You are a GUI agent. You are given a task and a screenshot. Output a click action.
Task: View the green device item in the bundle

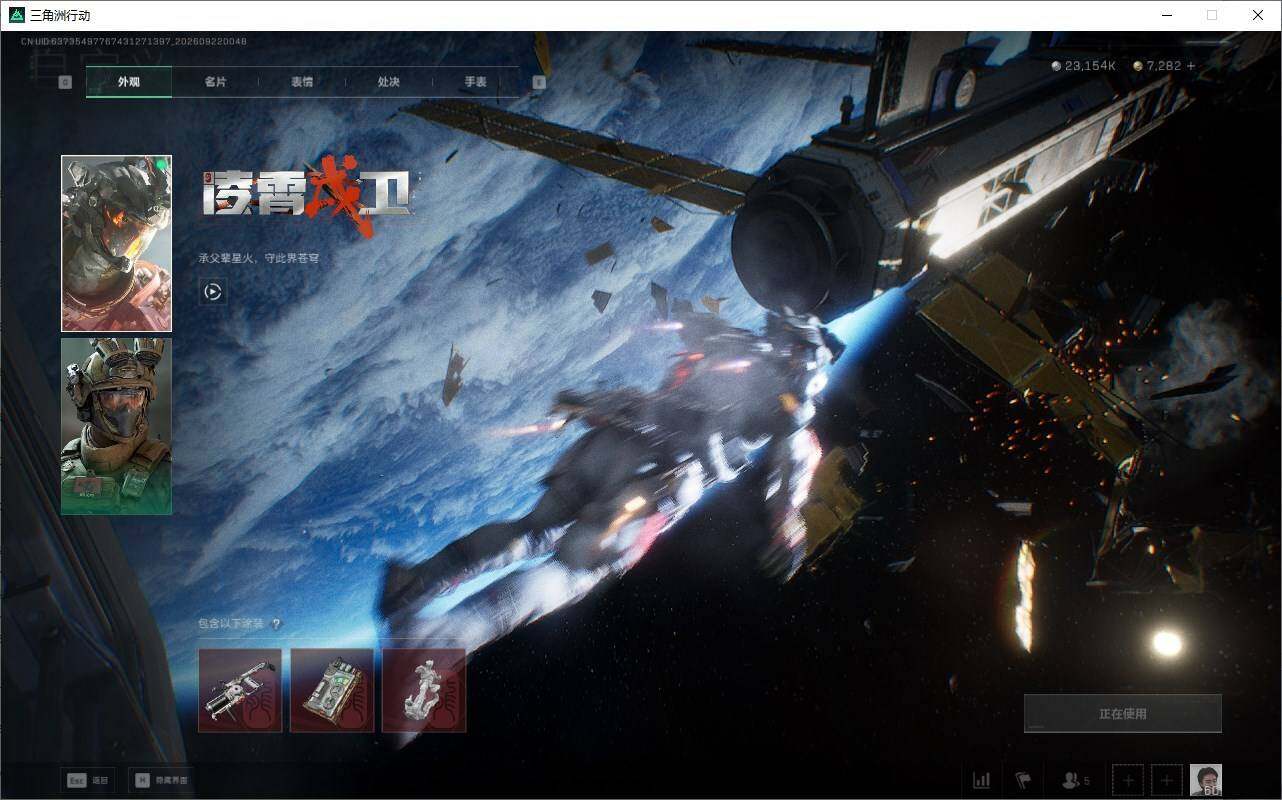click(x=332, y=690)
